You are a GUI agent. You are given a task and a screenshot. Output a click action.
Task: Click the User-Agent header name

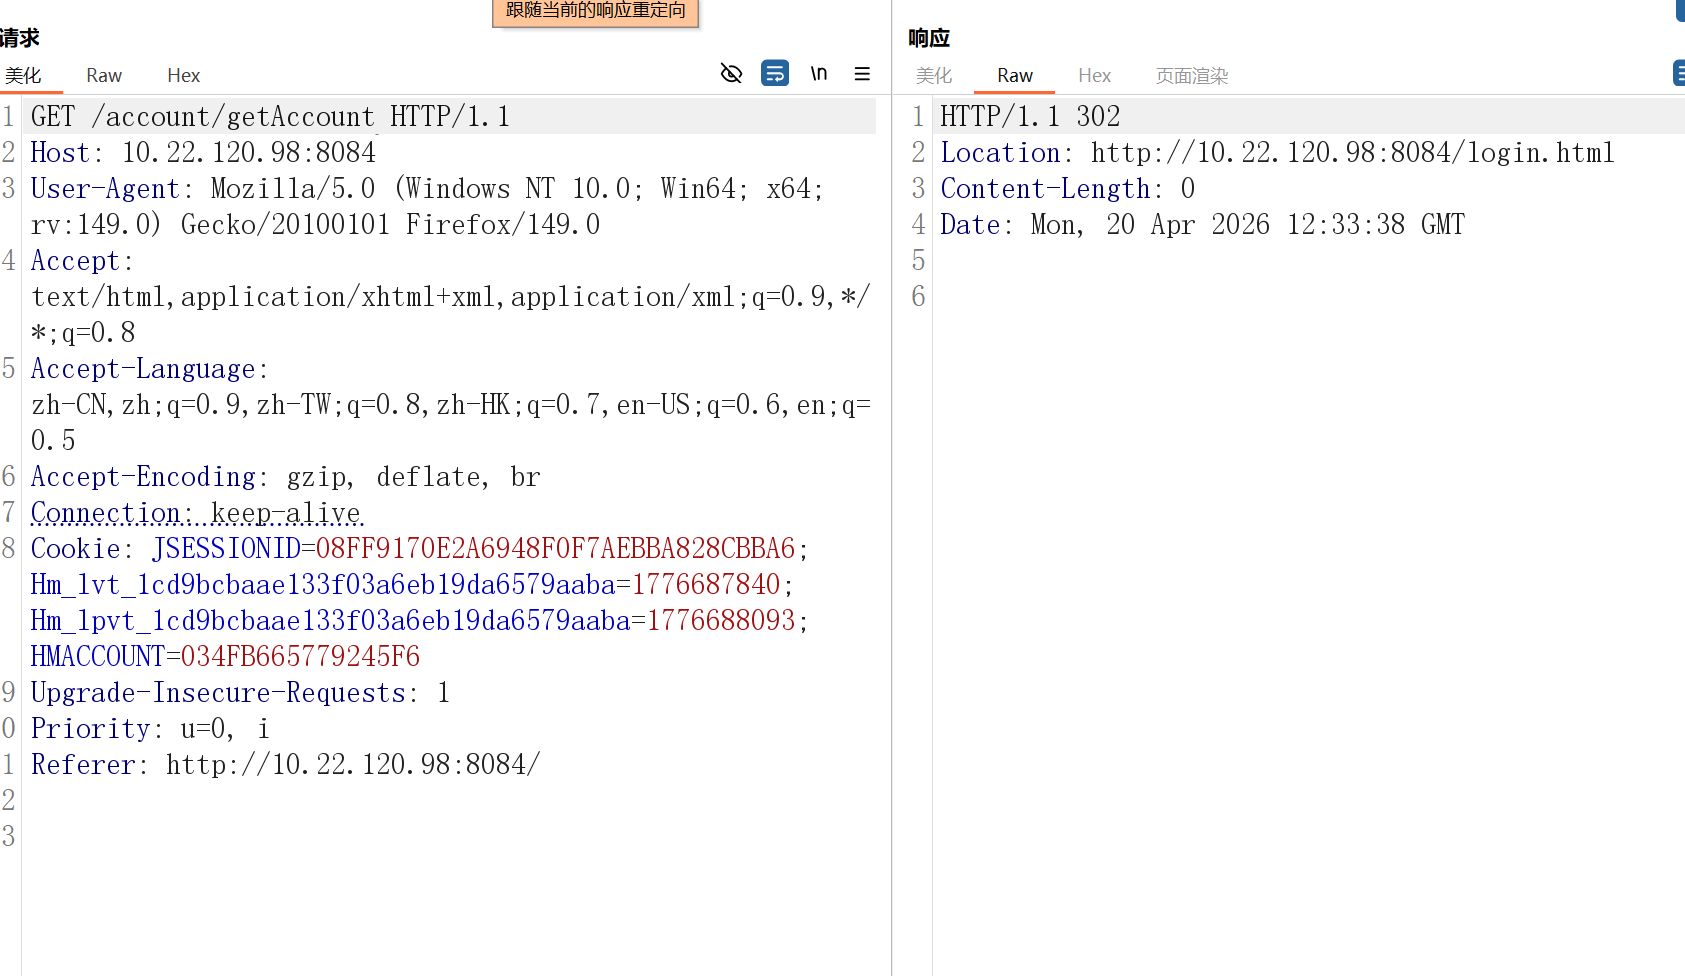pos(105,189)
